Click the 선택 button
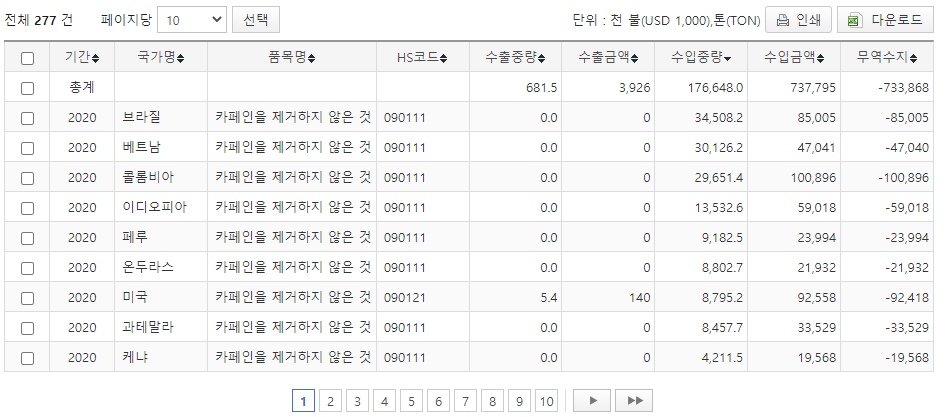Screen dimensions: 949x417 click(256, 20)
